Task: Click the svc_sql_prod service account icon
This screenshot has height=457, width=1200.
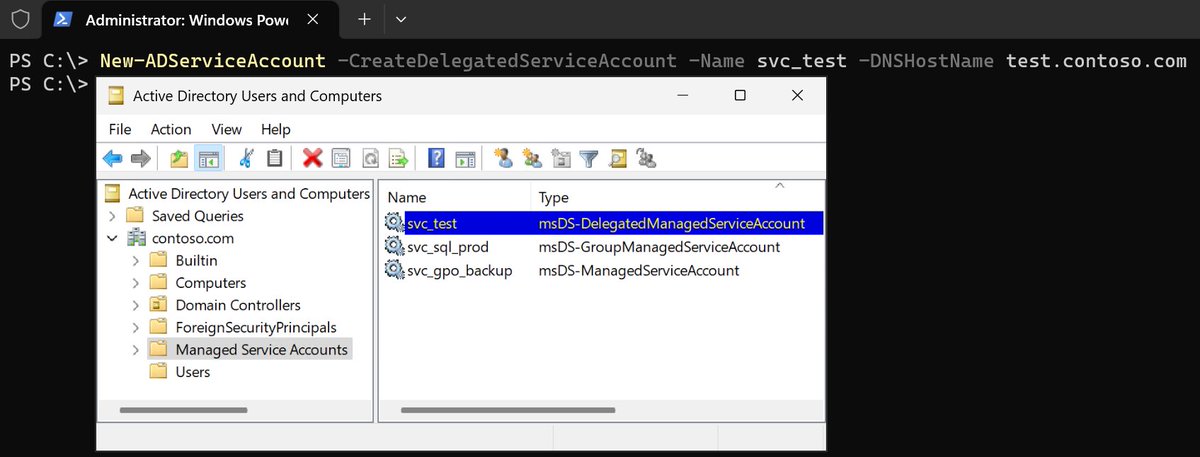Action: pyautogui.click(x=395, y=247)
